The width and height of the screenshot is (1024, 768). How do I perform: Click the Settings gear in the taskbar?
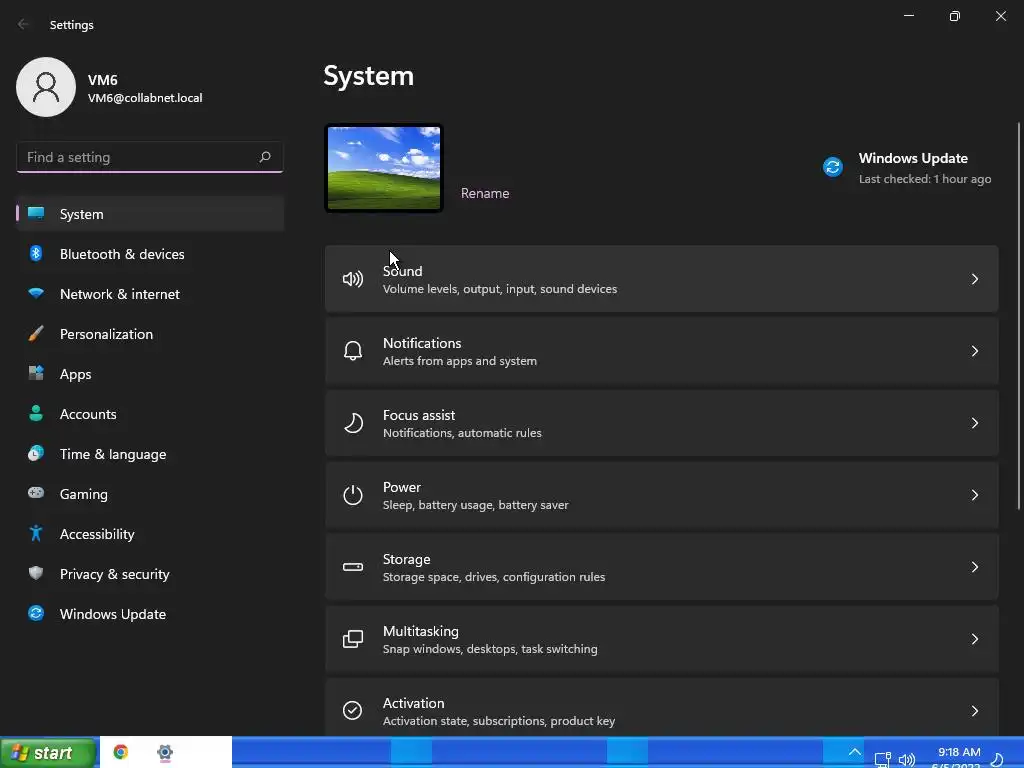click(x=165, y=753)
